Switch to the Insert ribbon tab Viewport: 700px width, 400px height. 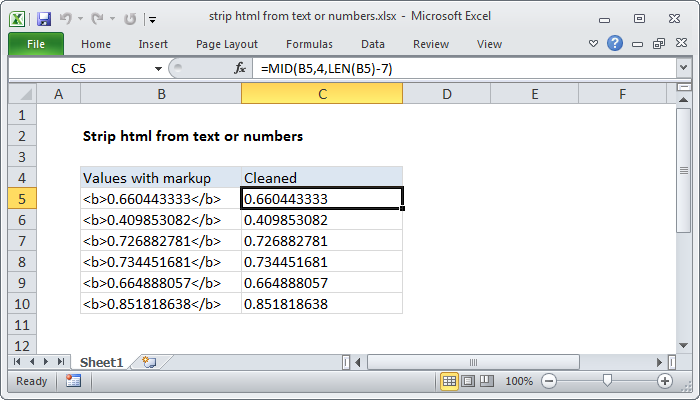153,44
